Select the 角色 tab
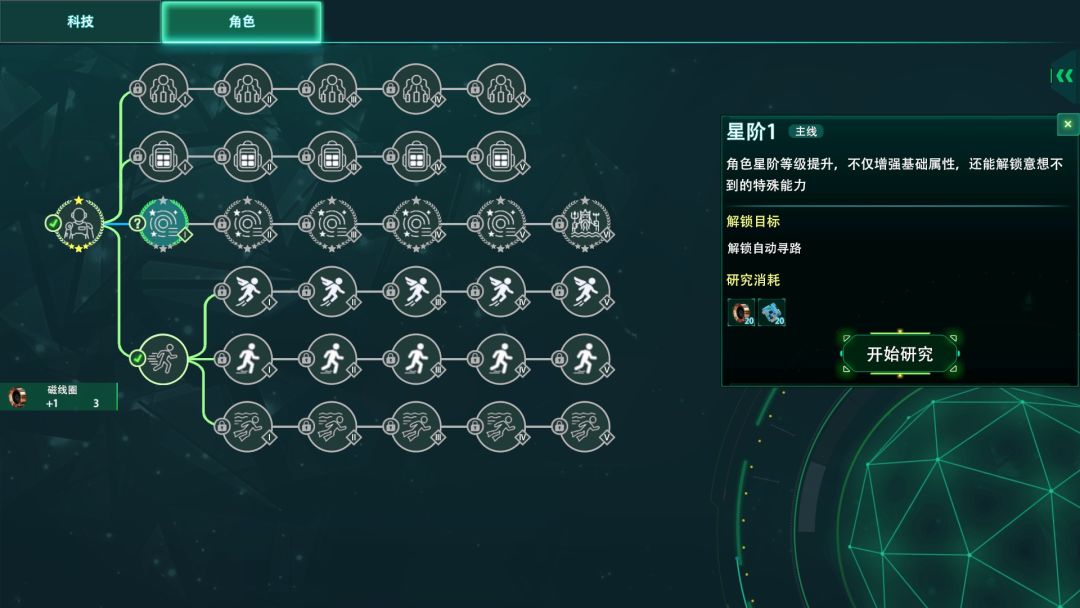The width and height of the screenshot is (1080, 608). pos(242,21)
